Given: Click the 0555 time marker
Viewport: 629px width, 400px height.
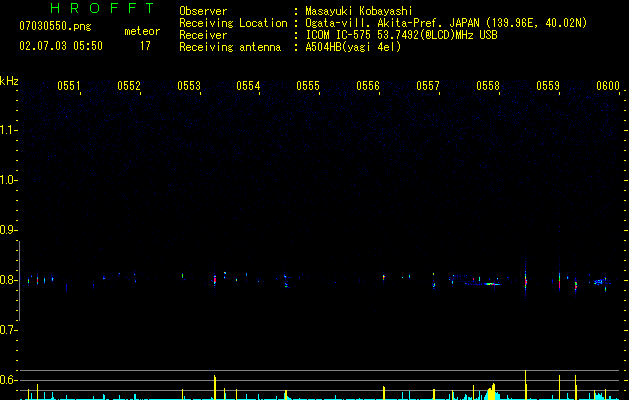Looking at the screenshot, I should 308,86.
